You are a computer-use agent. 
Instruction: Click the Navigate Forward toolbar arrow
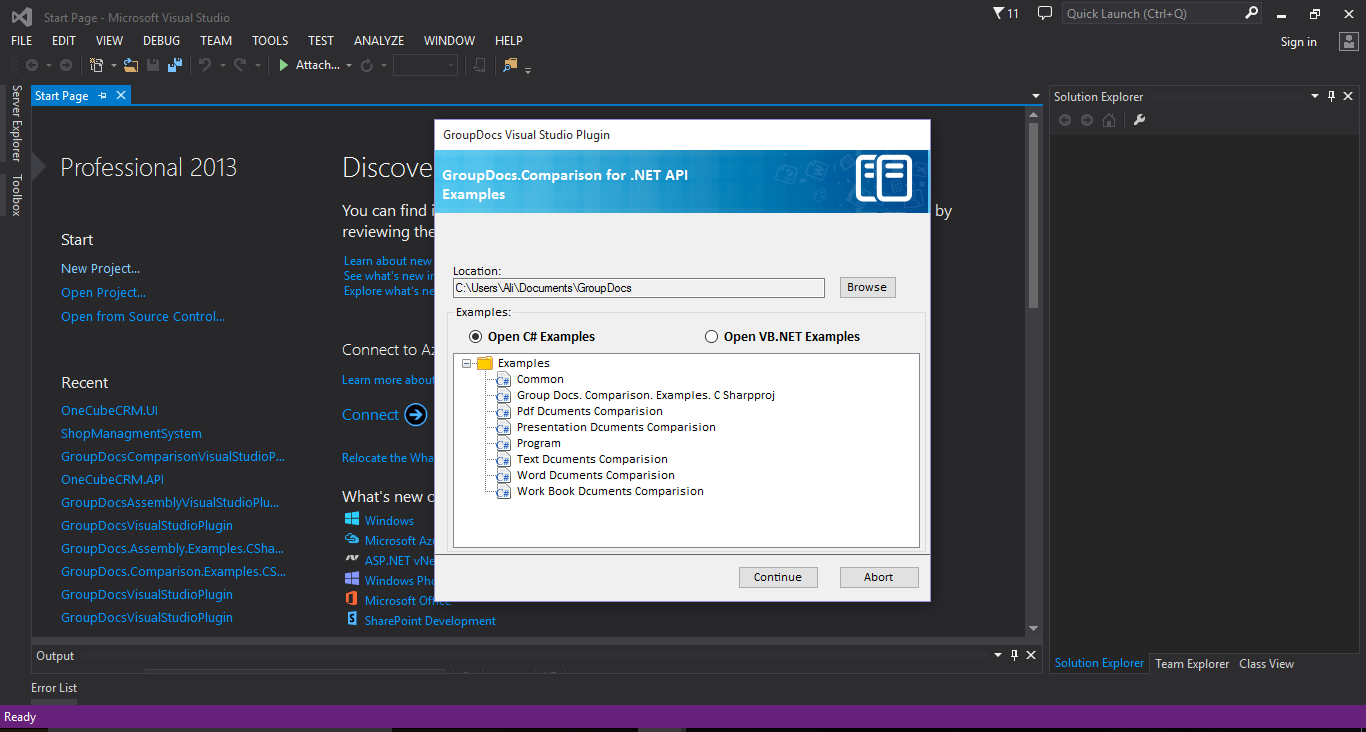[x=66, y=65]
